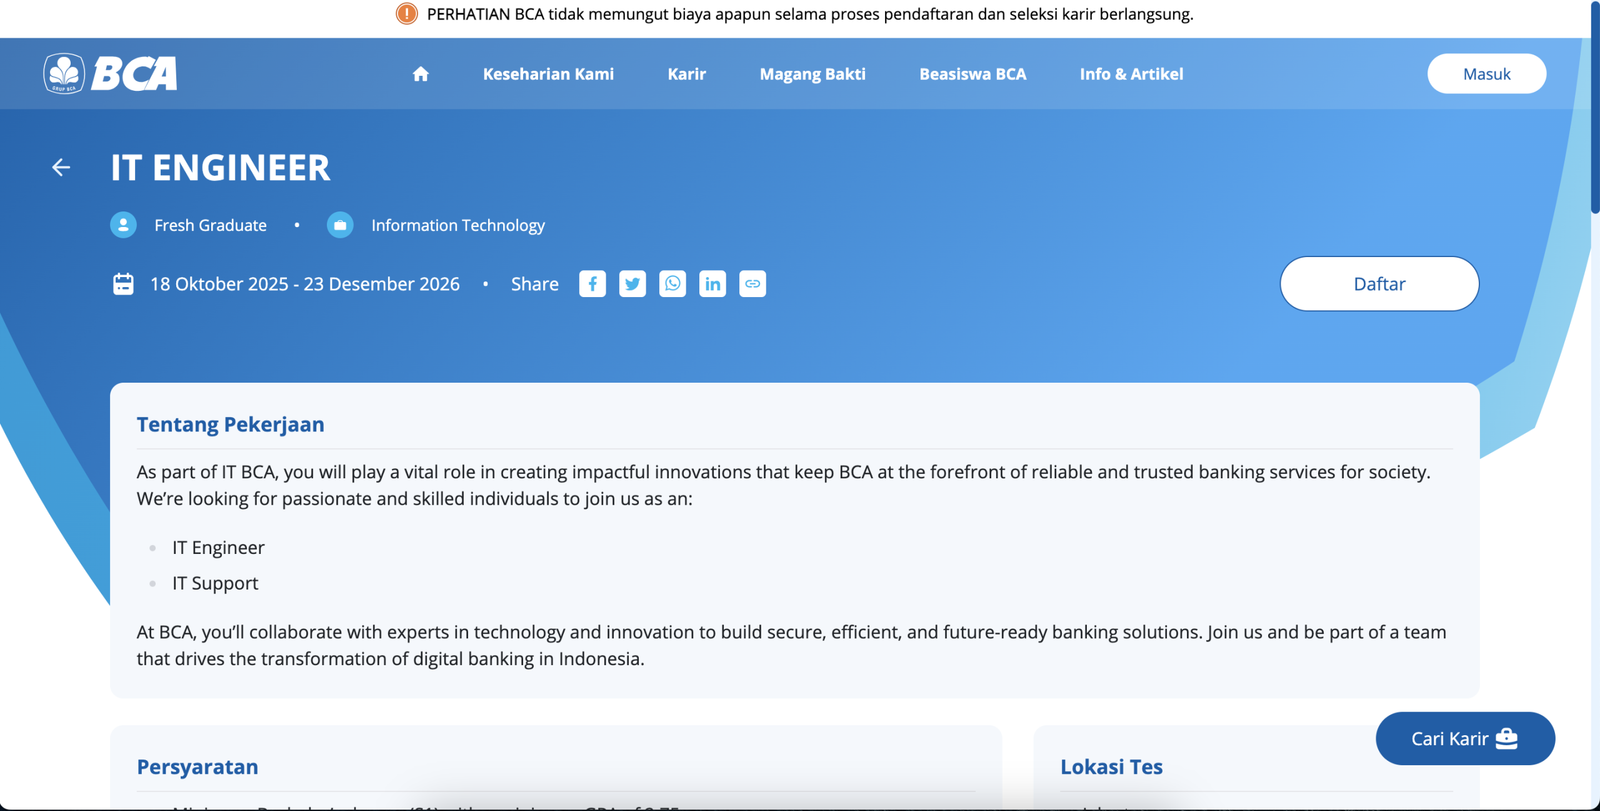Click the Cari Karir floating button
The width and height of the screenshot is (1600, 811).
1465,739
